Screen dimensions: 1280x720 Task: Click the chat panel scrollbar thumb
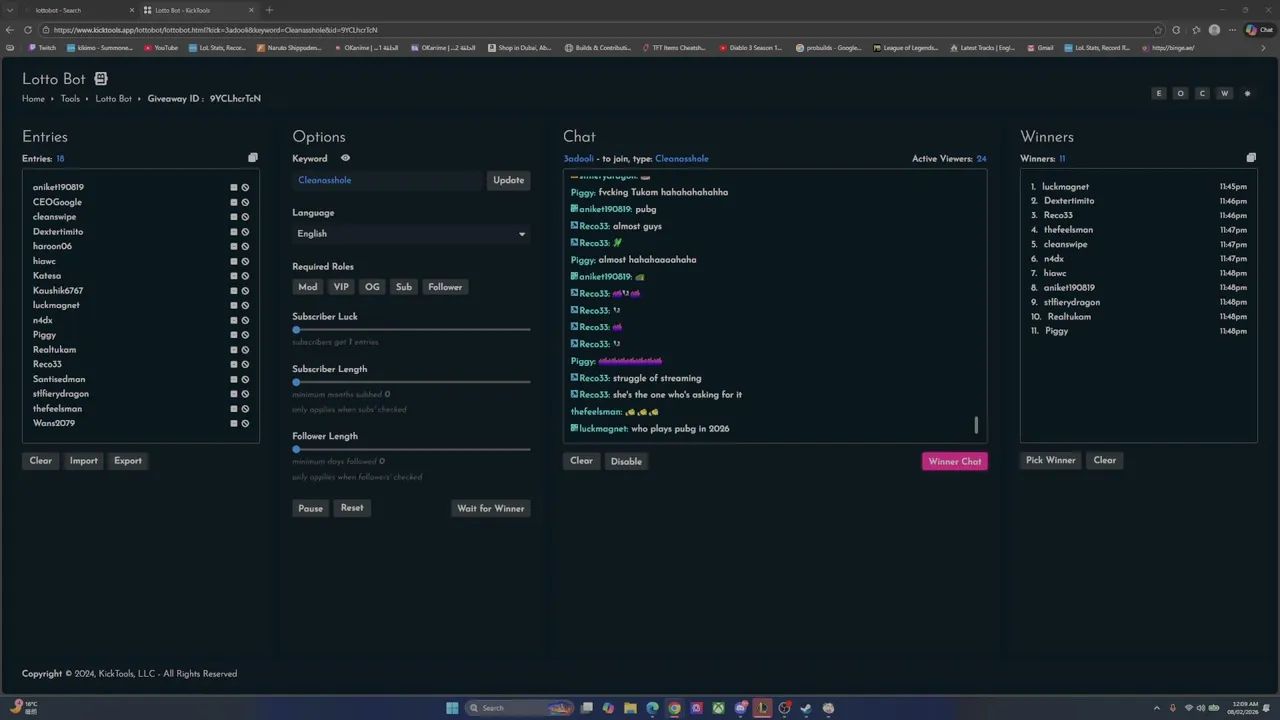(x=976, y=425)
